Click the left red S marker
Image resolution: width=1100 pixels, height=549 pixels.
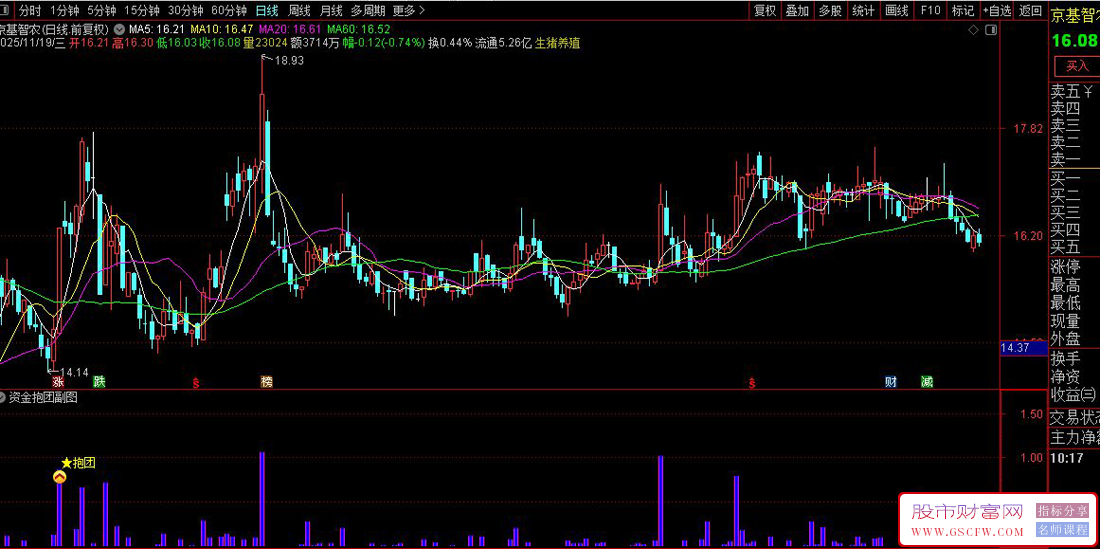pyautogui.click(x=197, y=383)
